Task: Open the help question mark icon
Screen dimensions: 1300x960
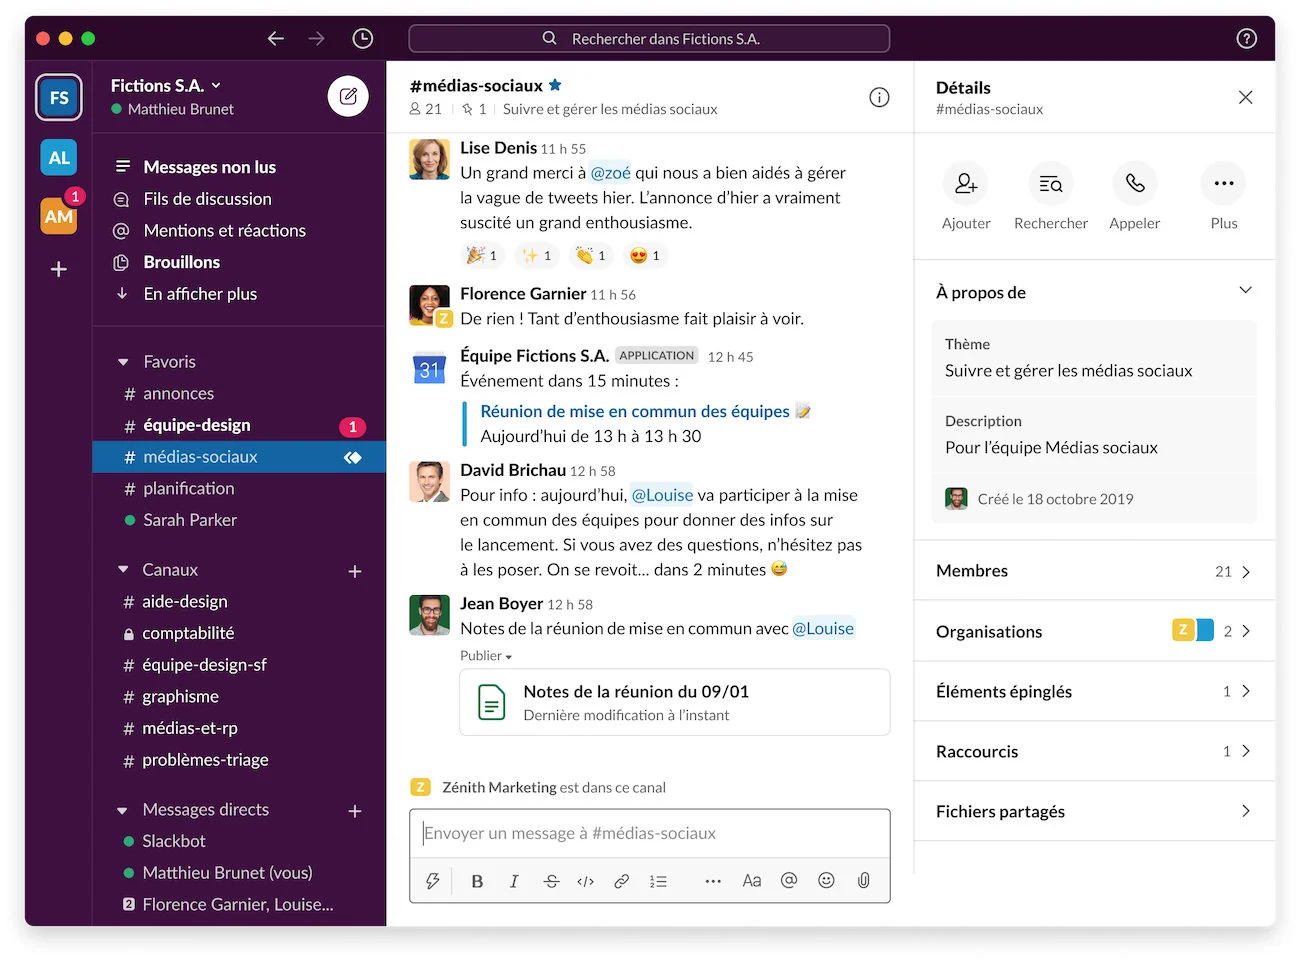Action: [1247, 38]
